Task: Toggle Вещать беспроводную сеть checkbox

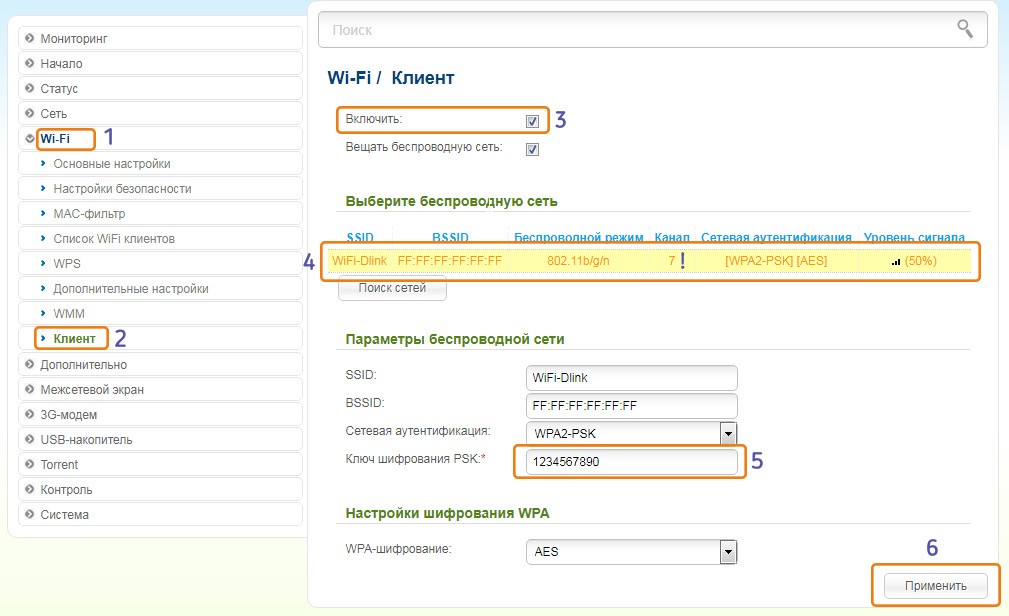Action: (532, 149)
